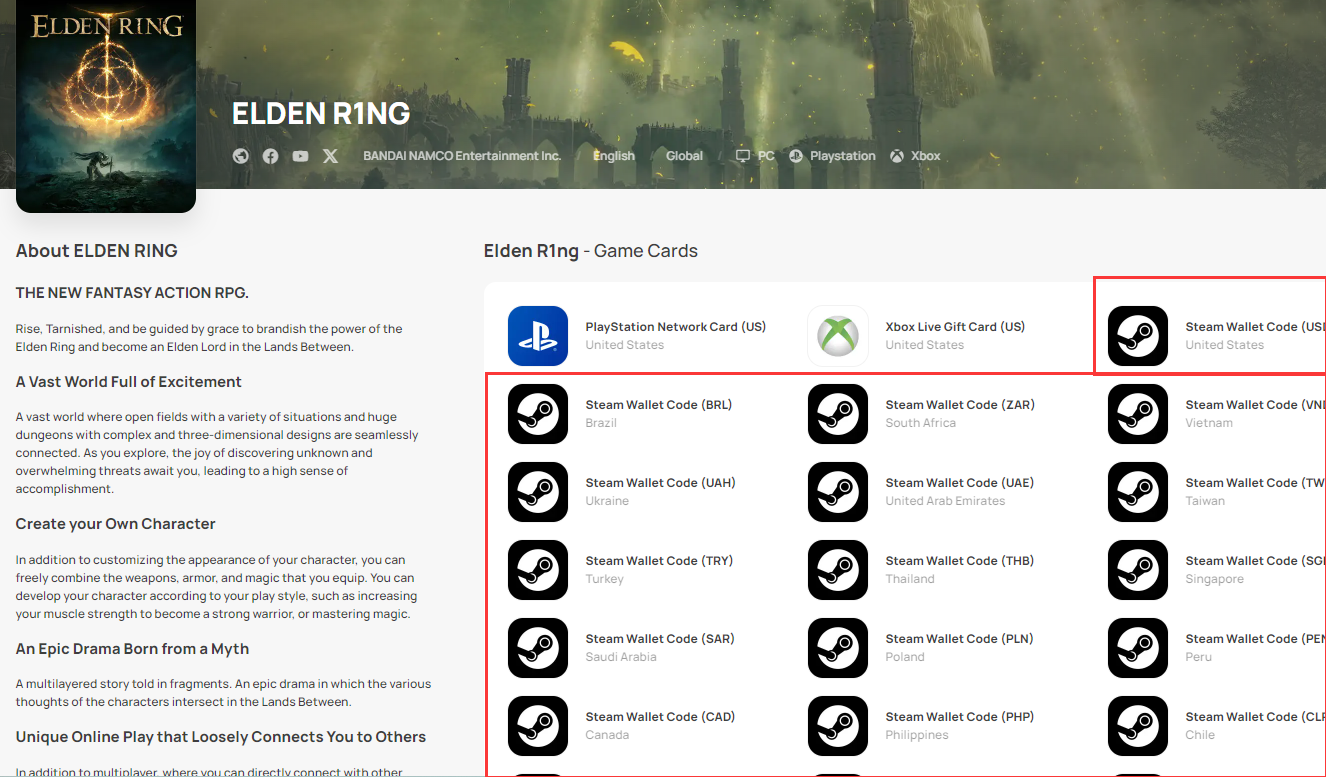Click 'Unique Online Play that Loosely Connects' heading

[x=221, y=737]
